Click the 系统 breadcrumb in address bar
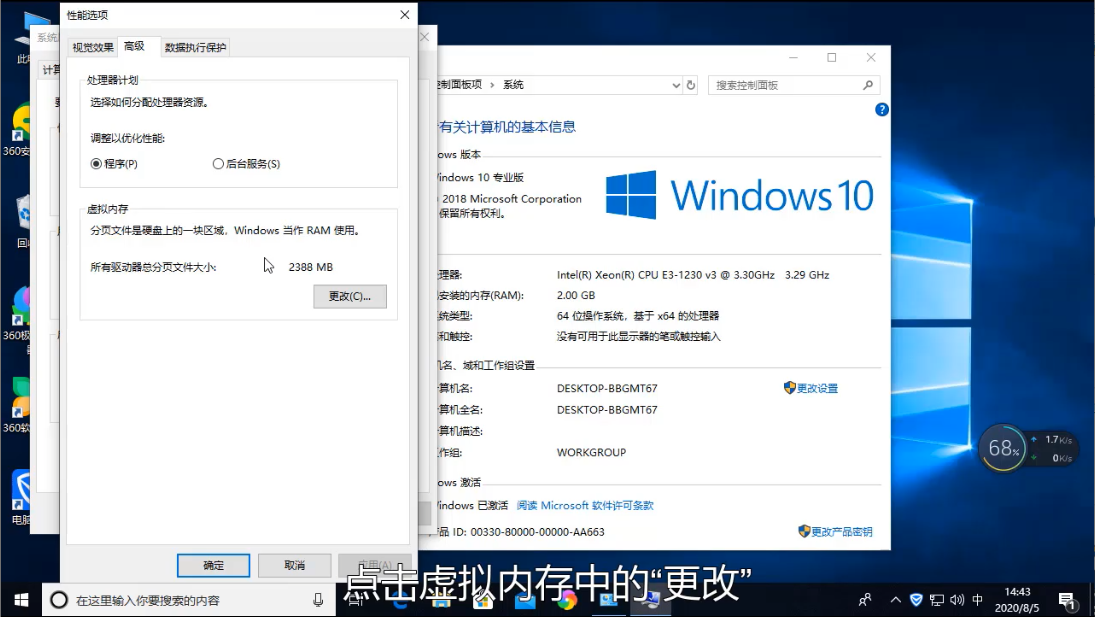The image size is (1095, 617). point(513,84)
